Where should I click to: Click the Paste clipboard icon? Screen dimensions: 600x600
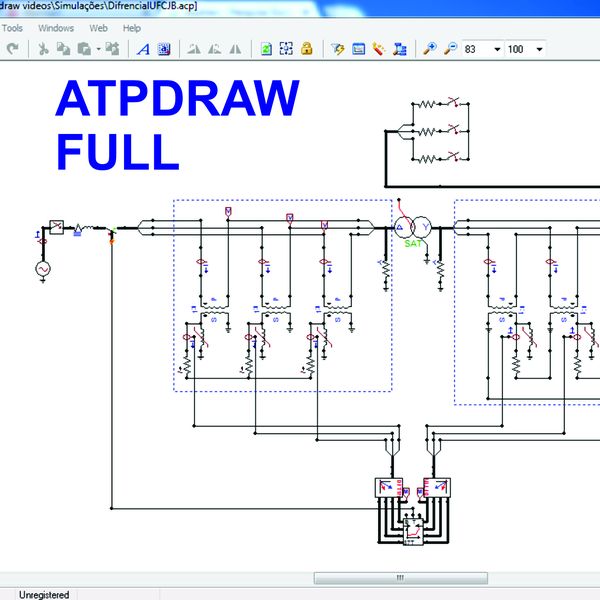coord(84,49)
